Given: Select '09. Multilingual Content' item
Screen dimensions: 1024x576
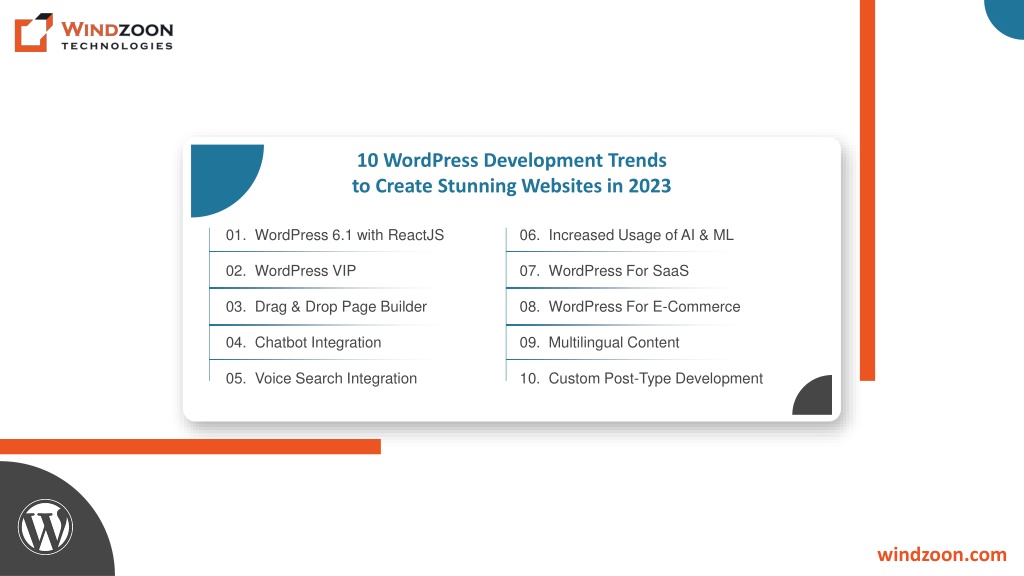Looking at the screenshot, I should tap(599, 343).
